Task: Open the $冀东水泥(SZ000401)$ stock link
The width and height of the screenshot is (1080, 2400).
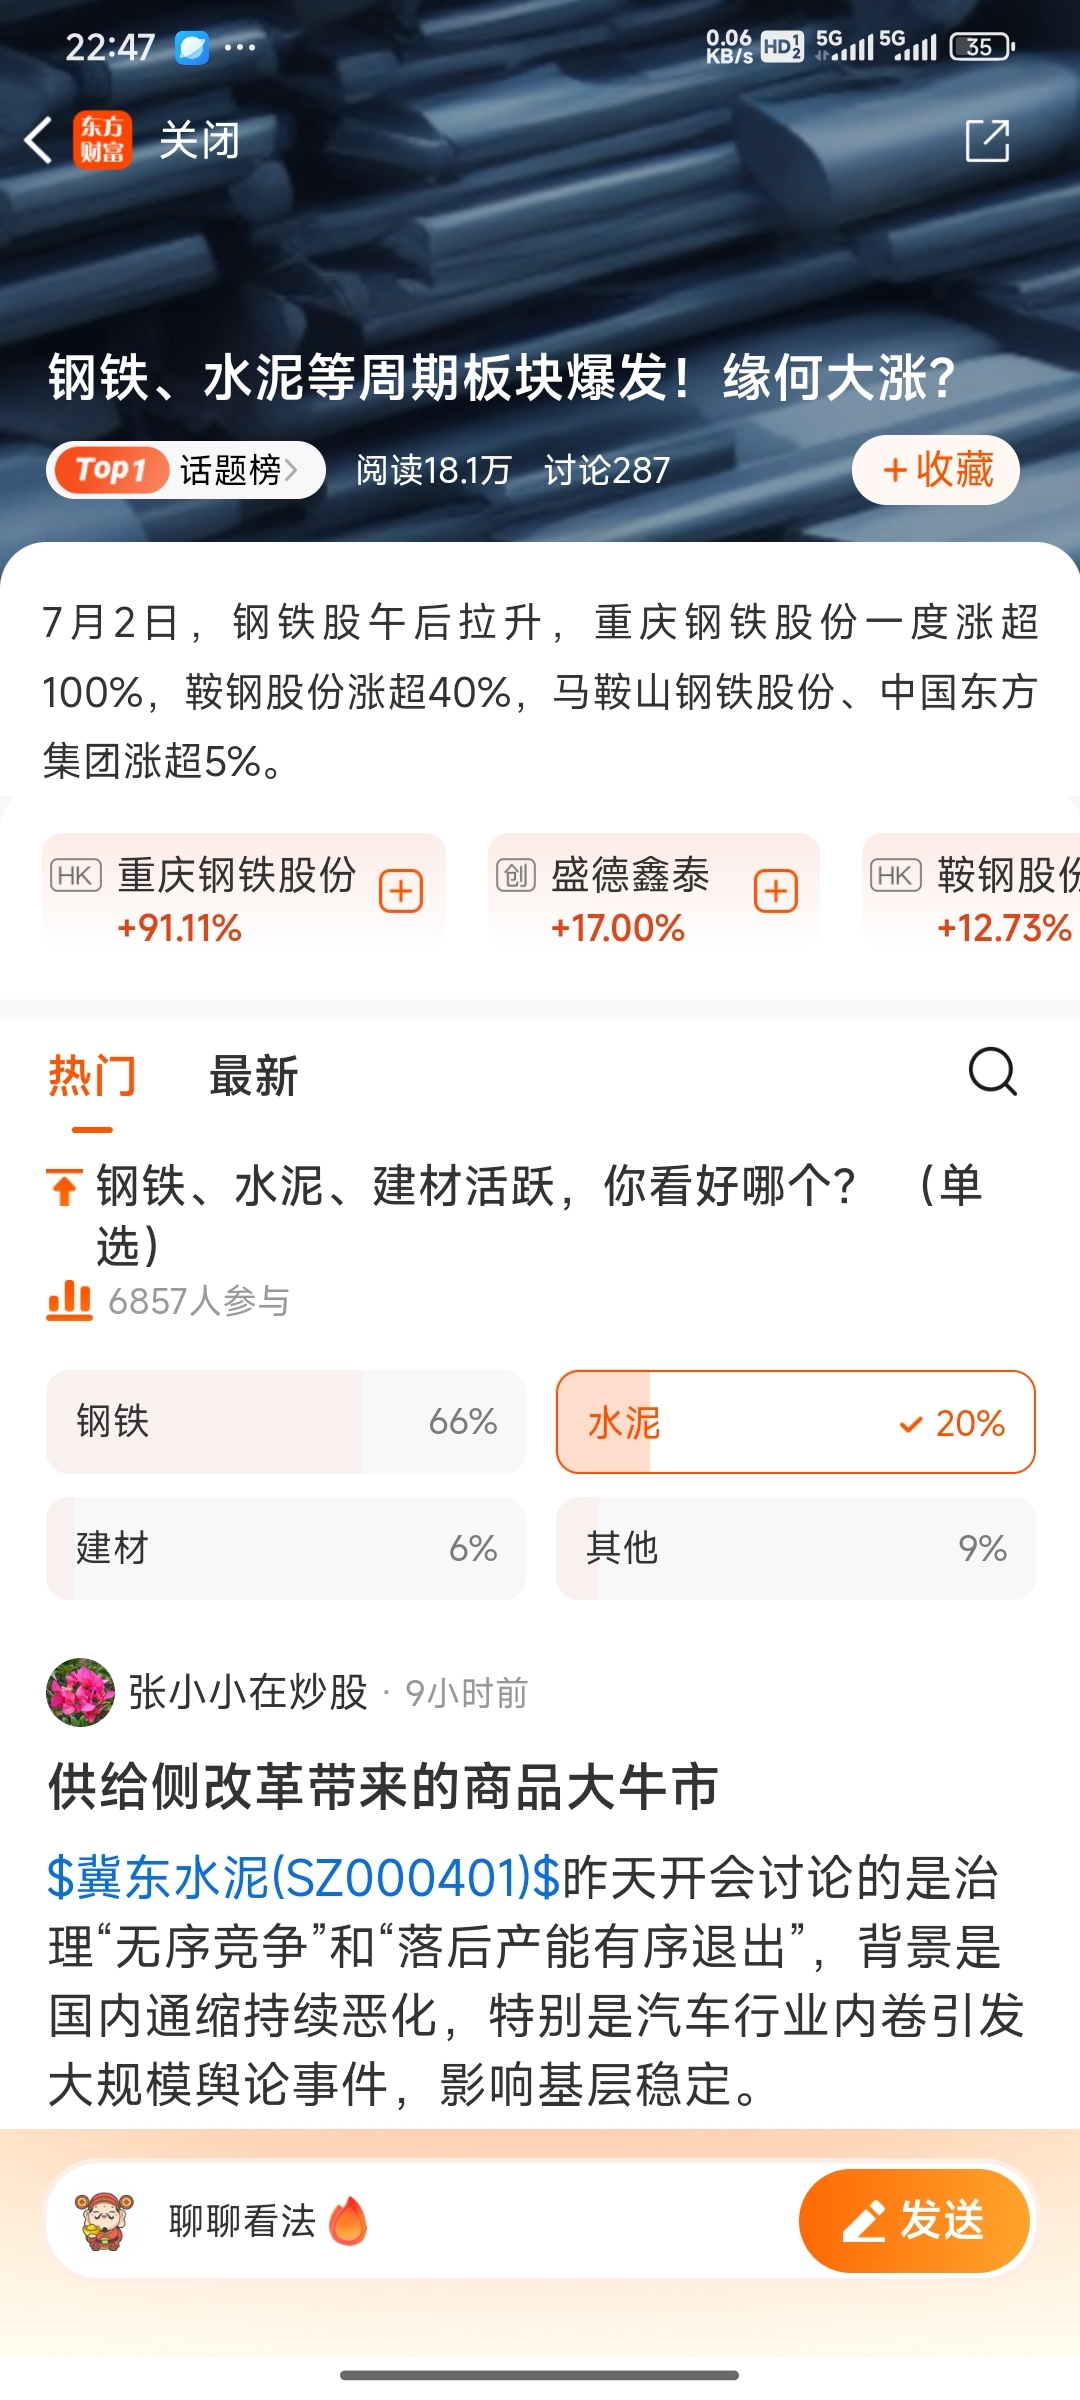Action: 304,1877
